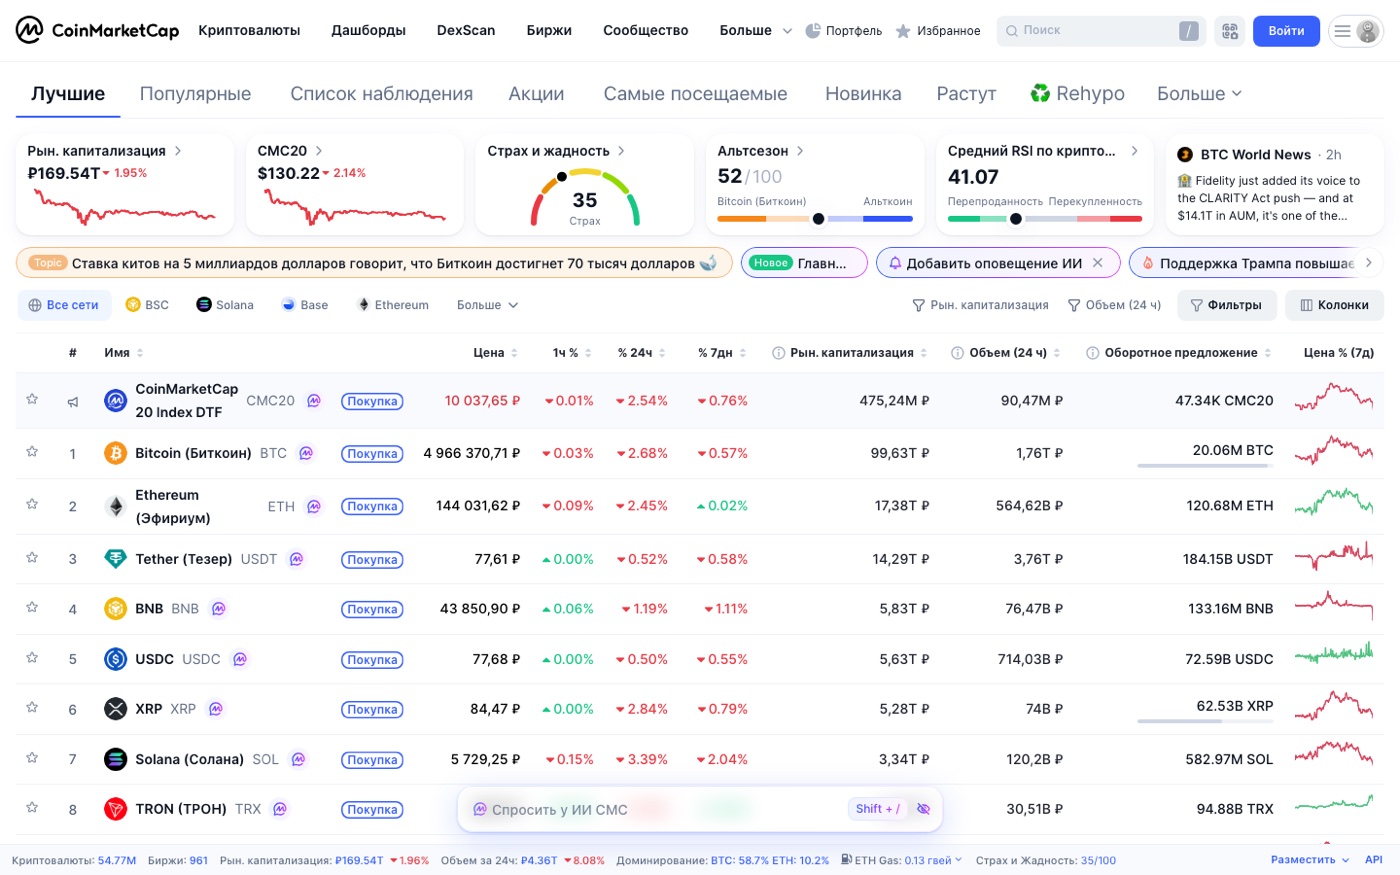The image size is (1400, 875).
Task: Expand the Больше dropdown in top navigation
Action: [x=756, y=31]
